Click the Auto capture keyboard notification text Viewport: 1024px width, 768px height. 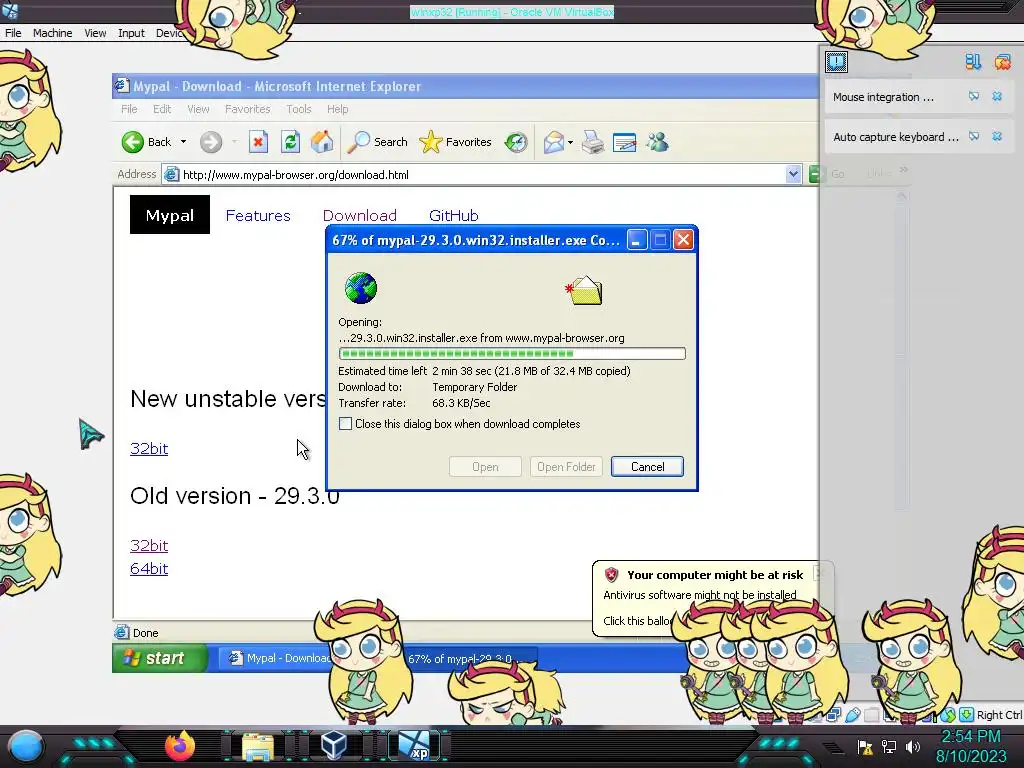pyautogui.click(x=896, y=137)
